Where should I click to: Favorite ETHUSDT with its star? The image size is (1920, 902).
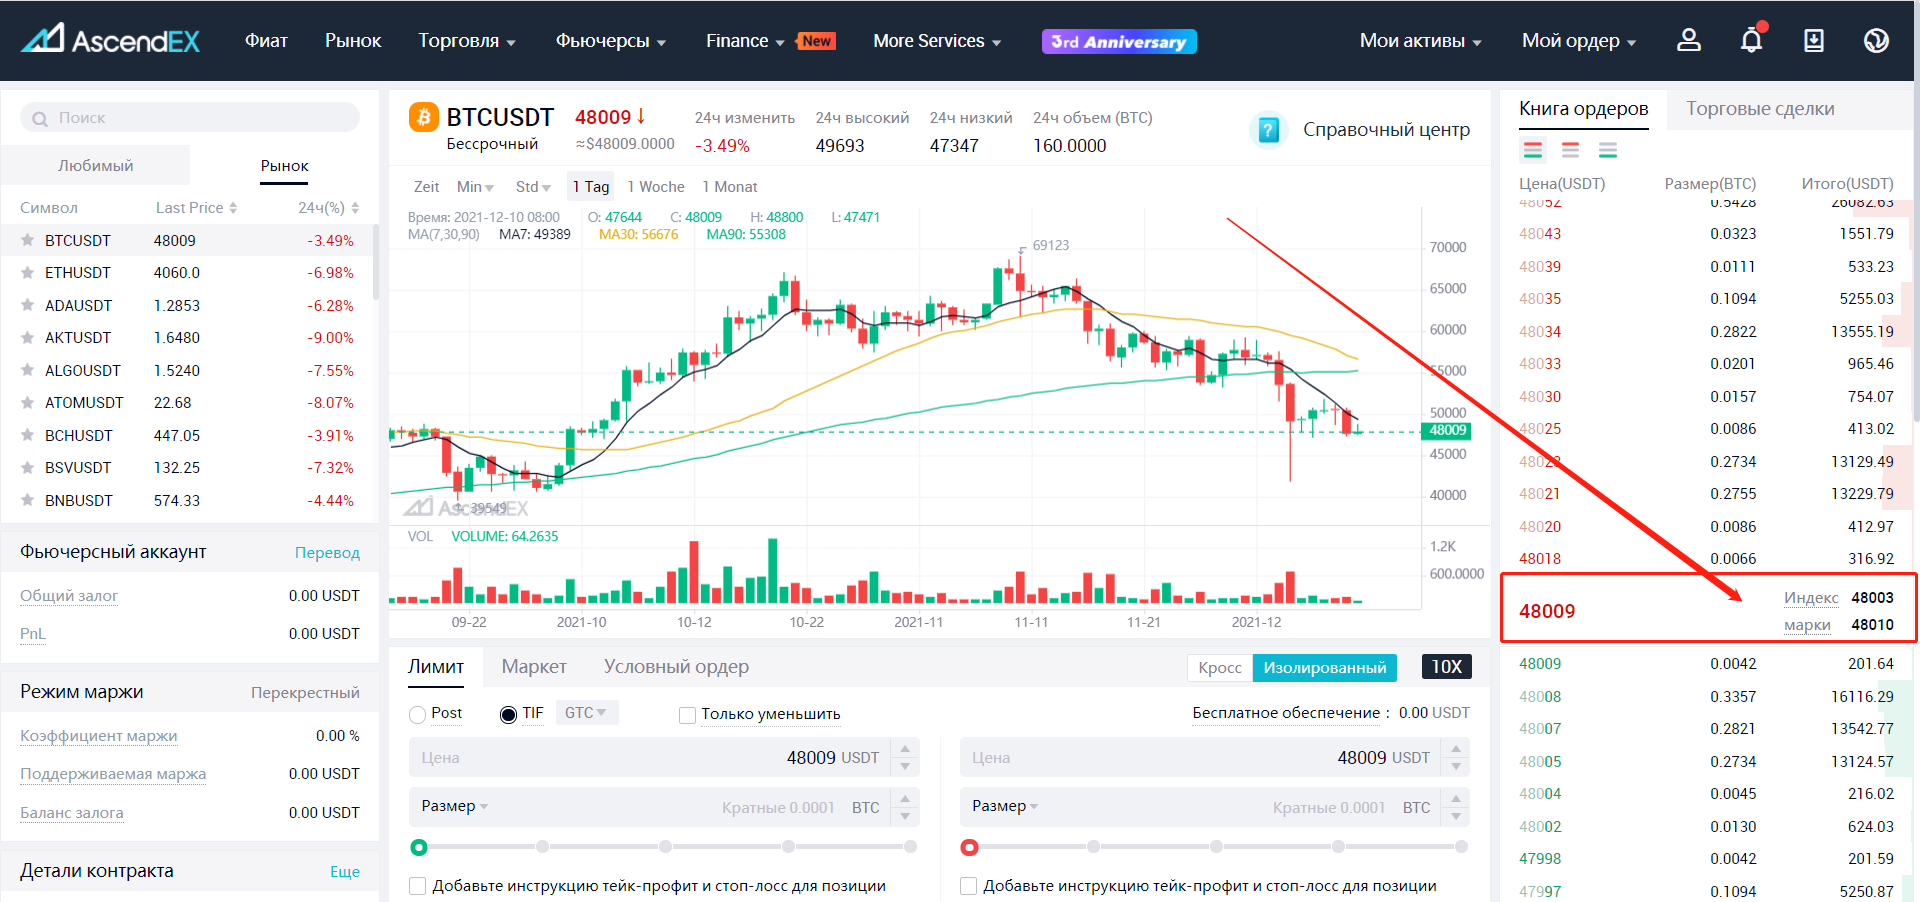28,272
